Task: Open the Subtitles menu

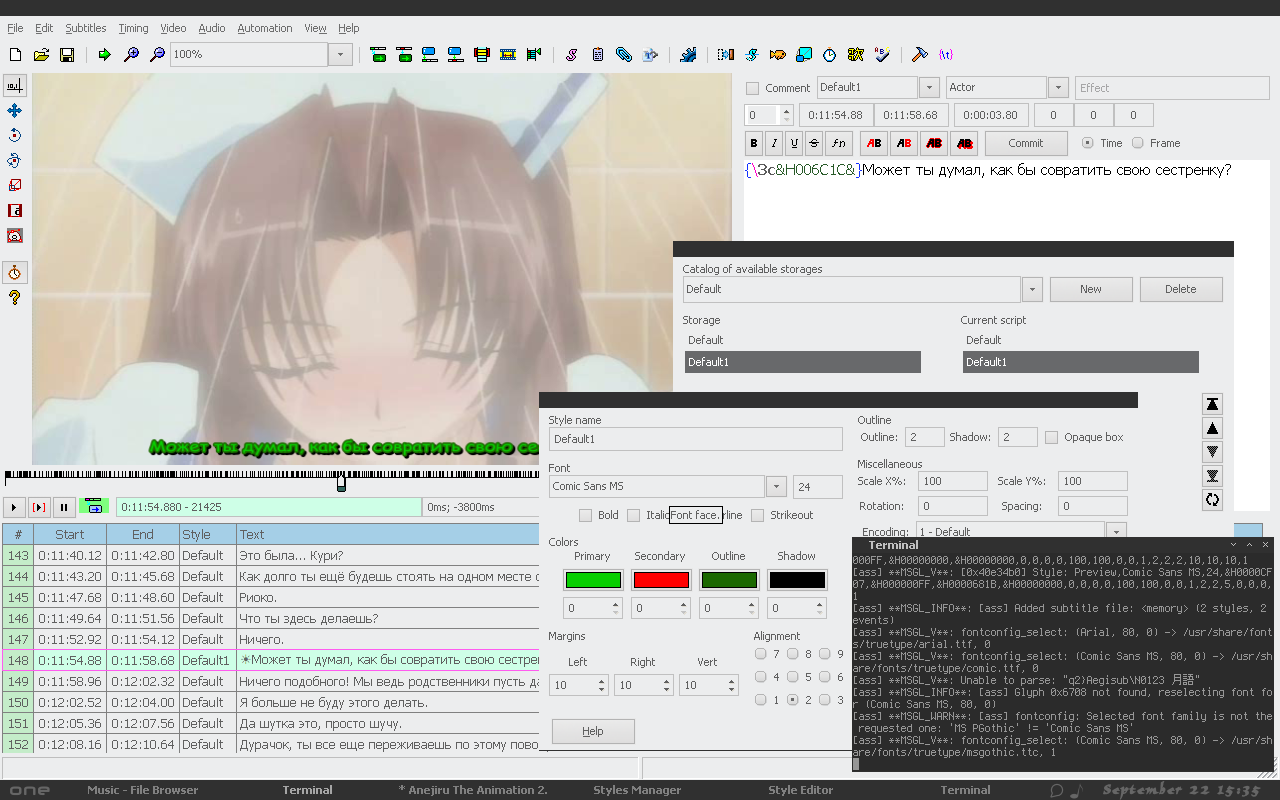Action: pyautogui.click(x=86, y=28)
